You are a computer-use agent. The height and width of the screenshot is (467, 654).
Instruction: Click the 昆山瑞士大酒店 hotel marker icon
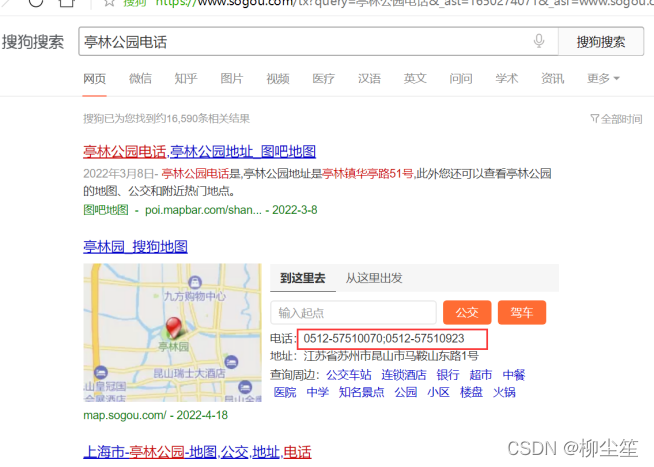(x=231, y=362)
